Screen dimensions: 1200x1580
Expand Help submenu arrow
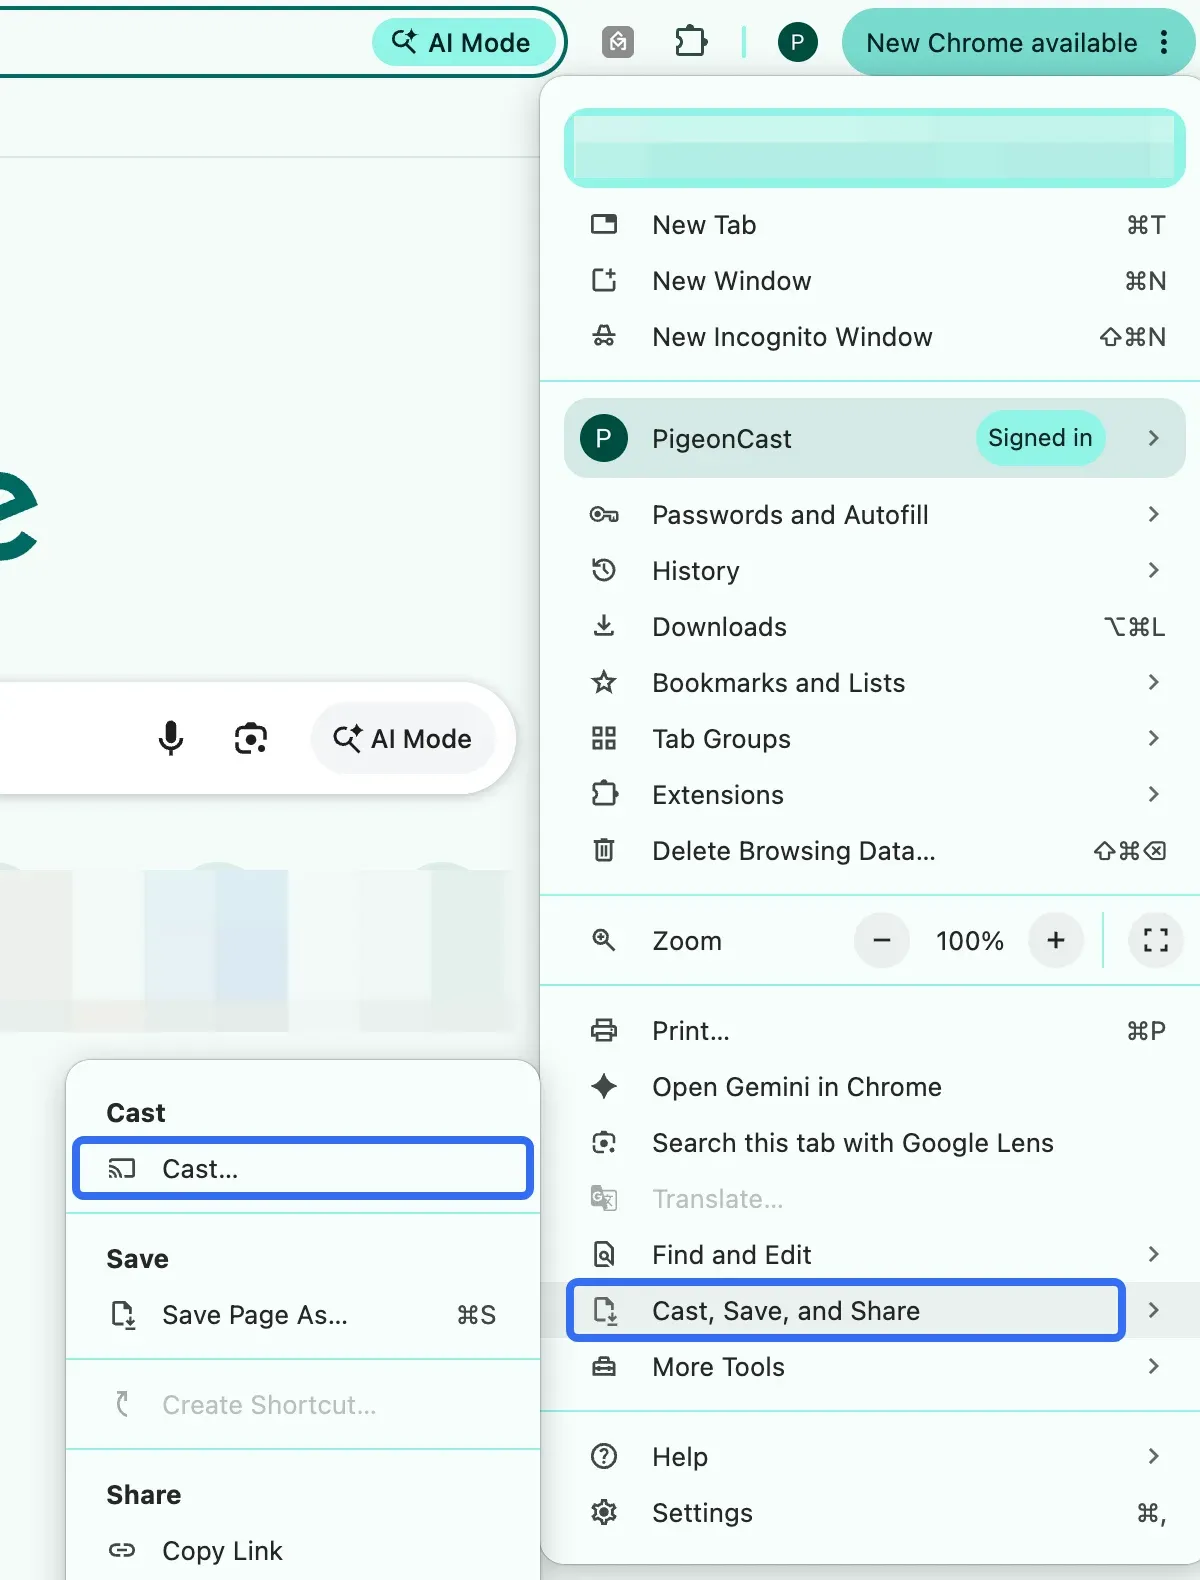coord(1154,1456)
